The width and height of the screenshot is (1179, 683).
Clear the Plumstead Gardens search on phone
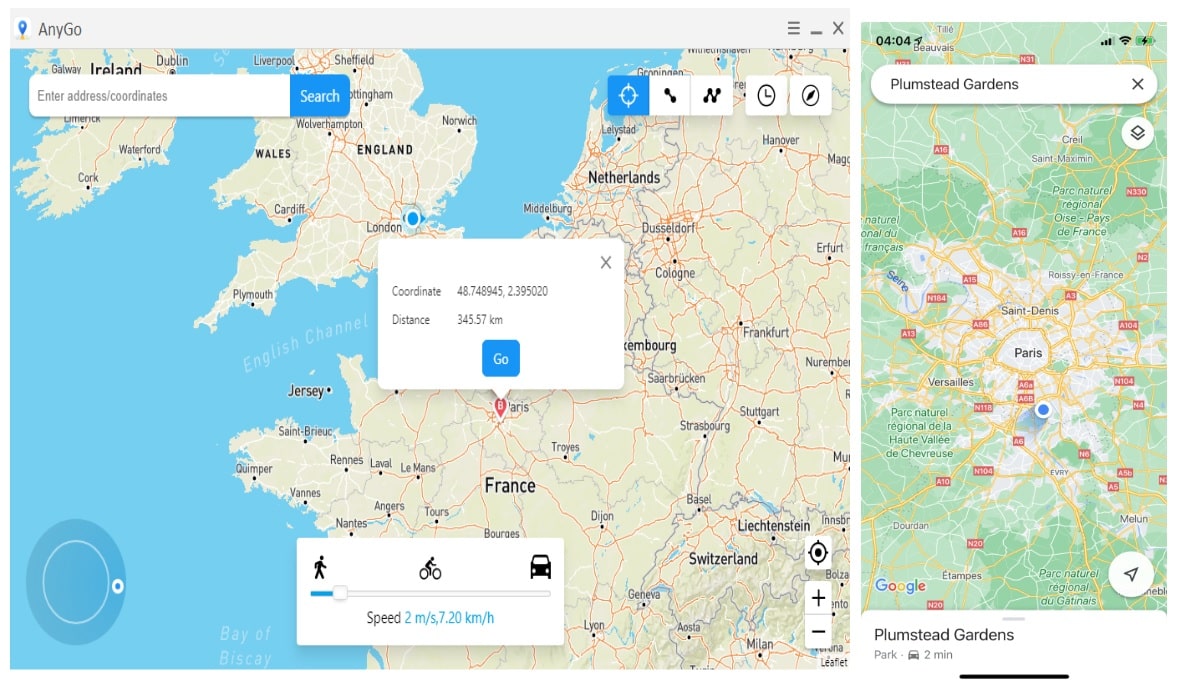tap(1137, 84)
